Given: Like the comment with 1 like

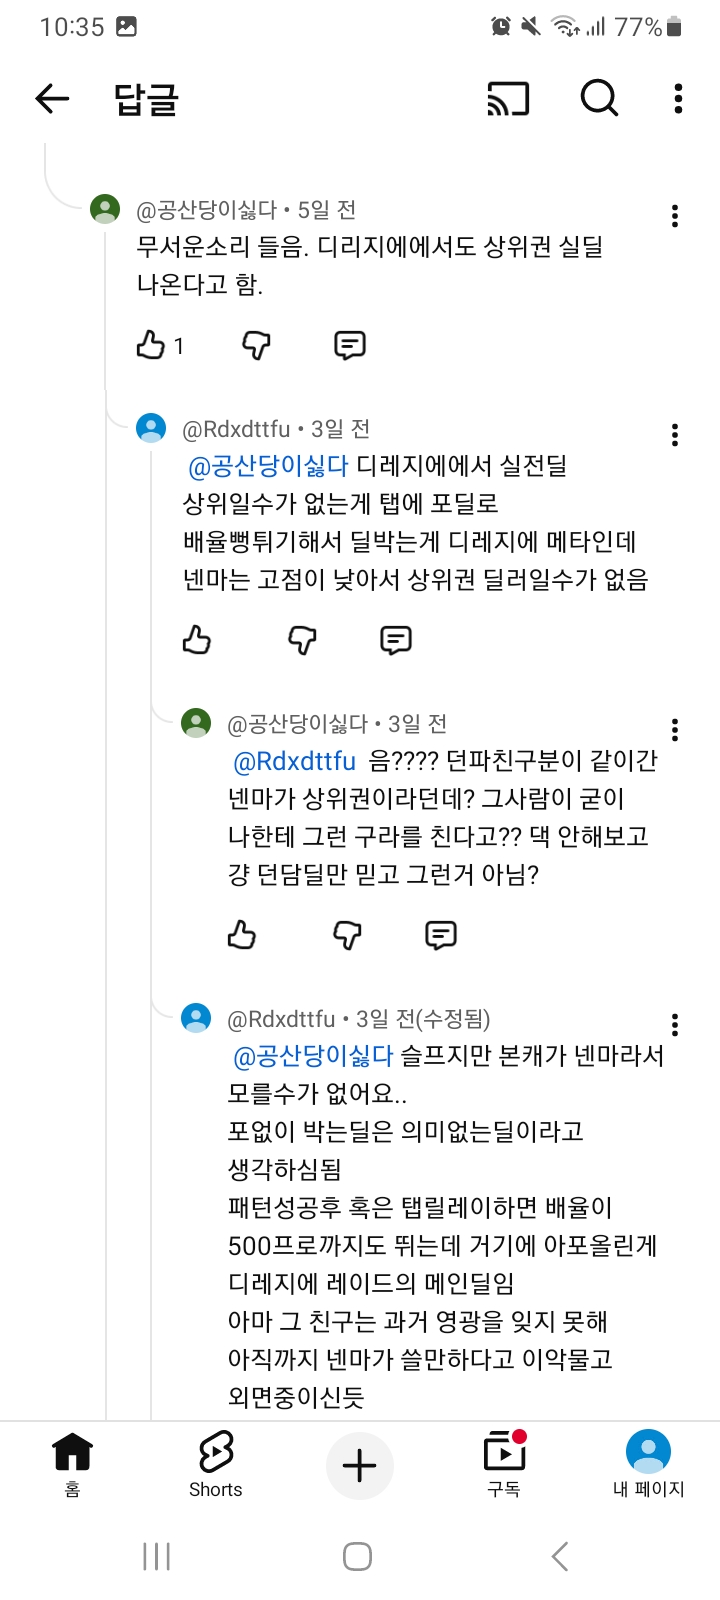Looking at the screenshot, I should (151, 345).
